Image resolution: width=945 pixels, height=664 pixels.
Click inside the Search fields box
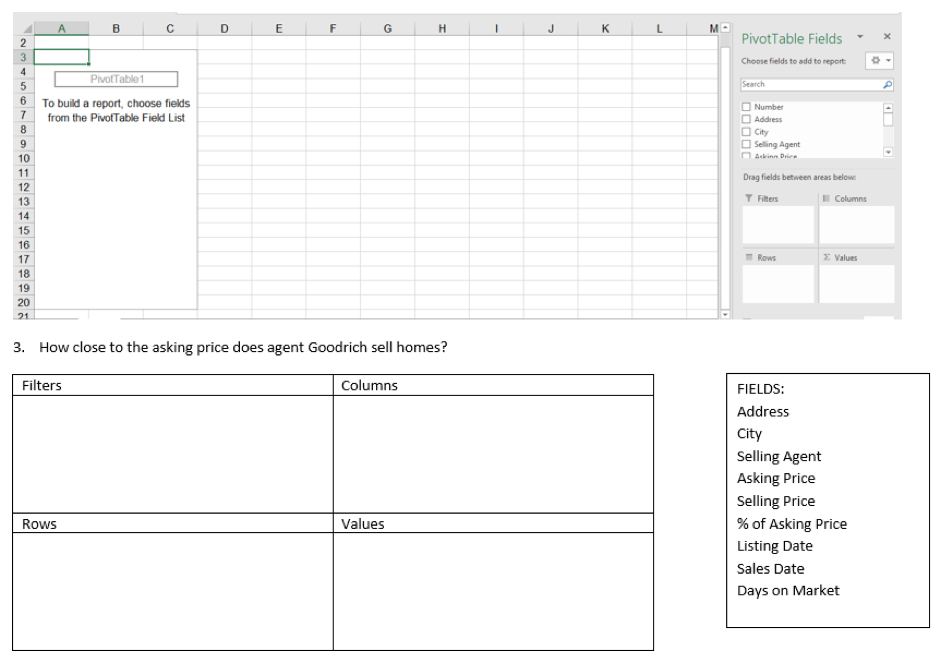[x=798, y=85]
